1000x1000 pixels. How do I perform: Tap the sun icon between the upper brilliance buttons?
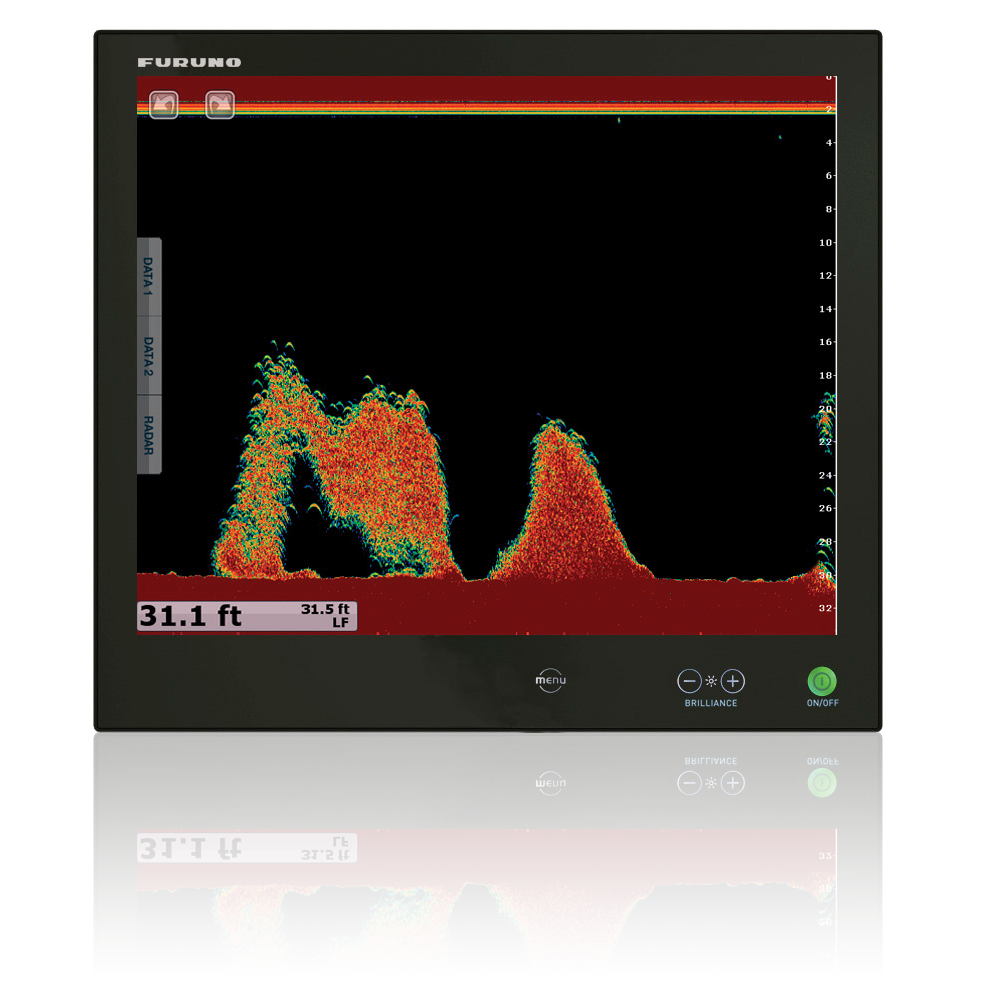pos(711,682)
